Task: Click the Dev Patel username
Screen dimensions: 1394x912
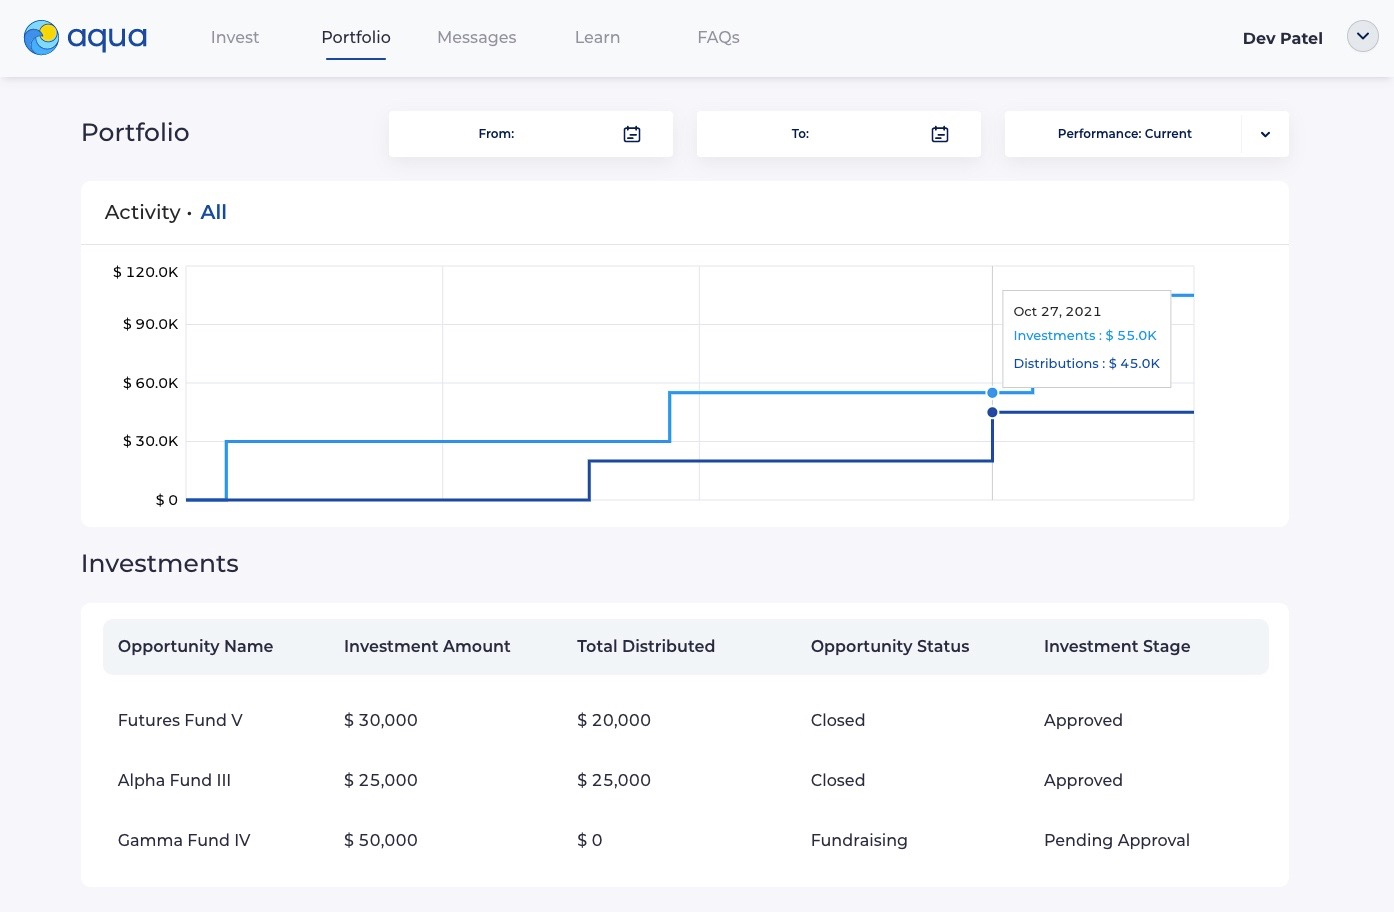Action: [1282, 38]
